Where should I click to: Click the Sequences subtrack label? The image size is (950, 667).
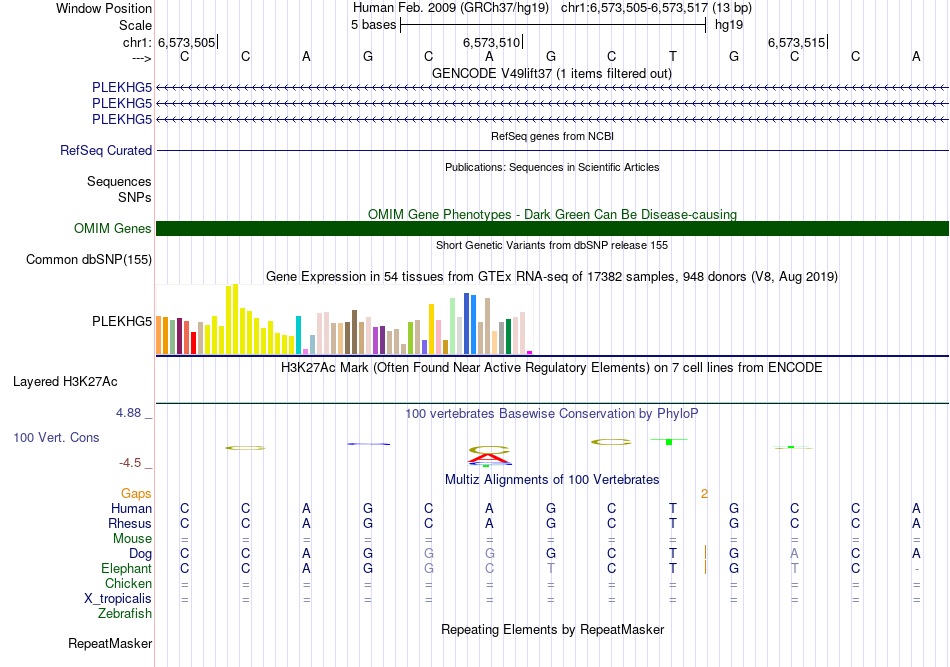[x=119, y=181]
